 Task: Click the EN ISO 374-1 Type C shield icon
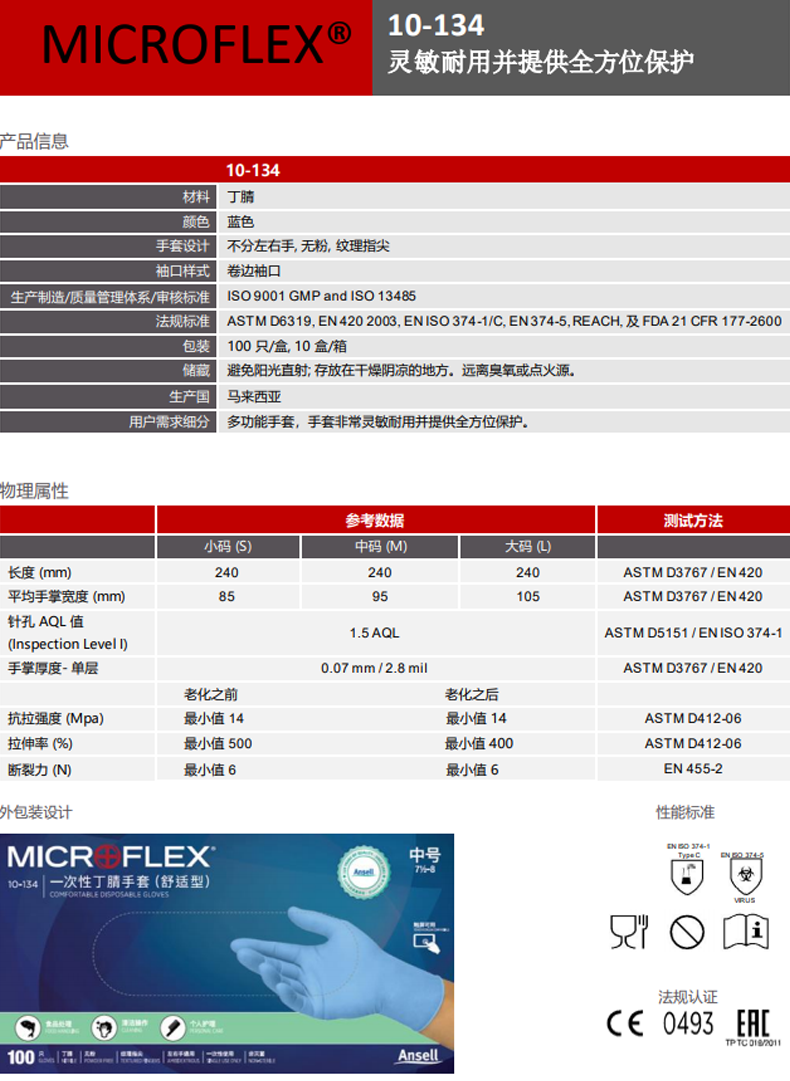[x=687, y=876]
